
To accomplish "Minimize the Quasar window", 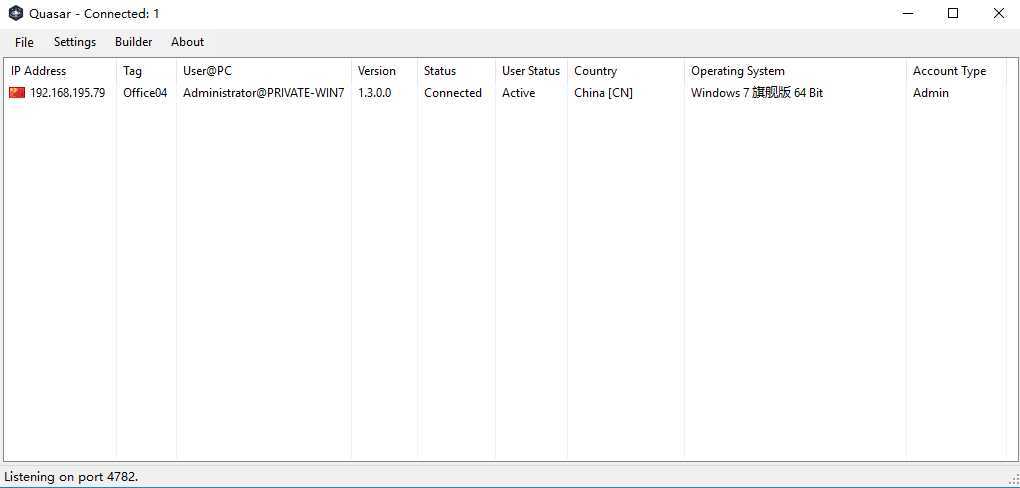I will click(908, 13).
